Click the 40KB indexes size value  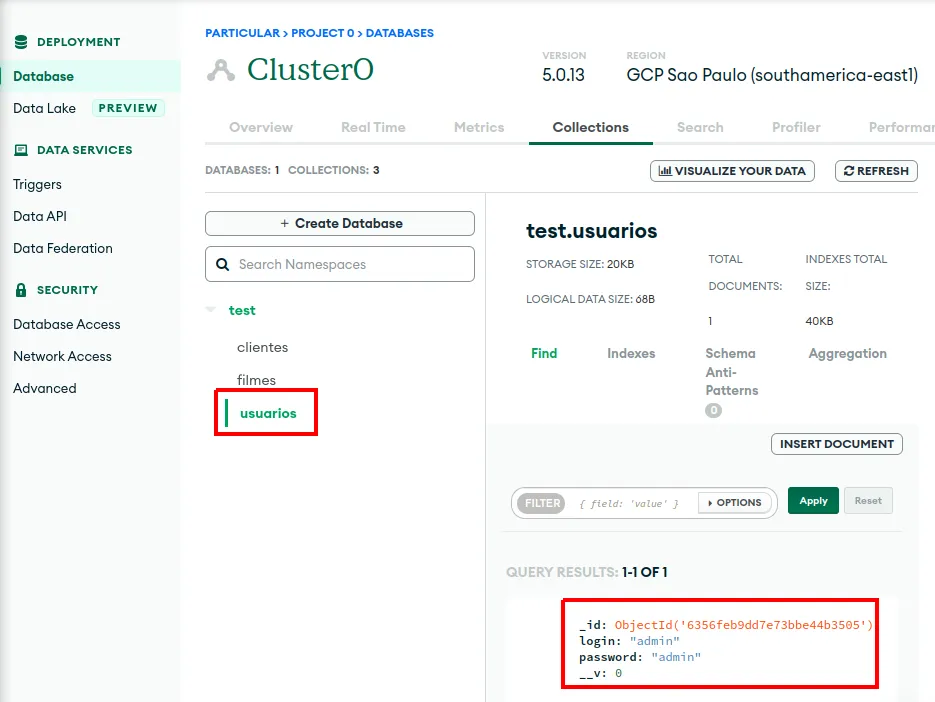(x=819, y=321)
